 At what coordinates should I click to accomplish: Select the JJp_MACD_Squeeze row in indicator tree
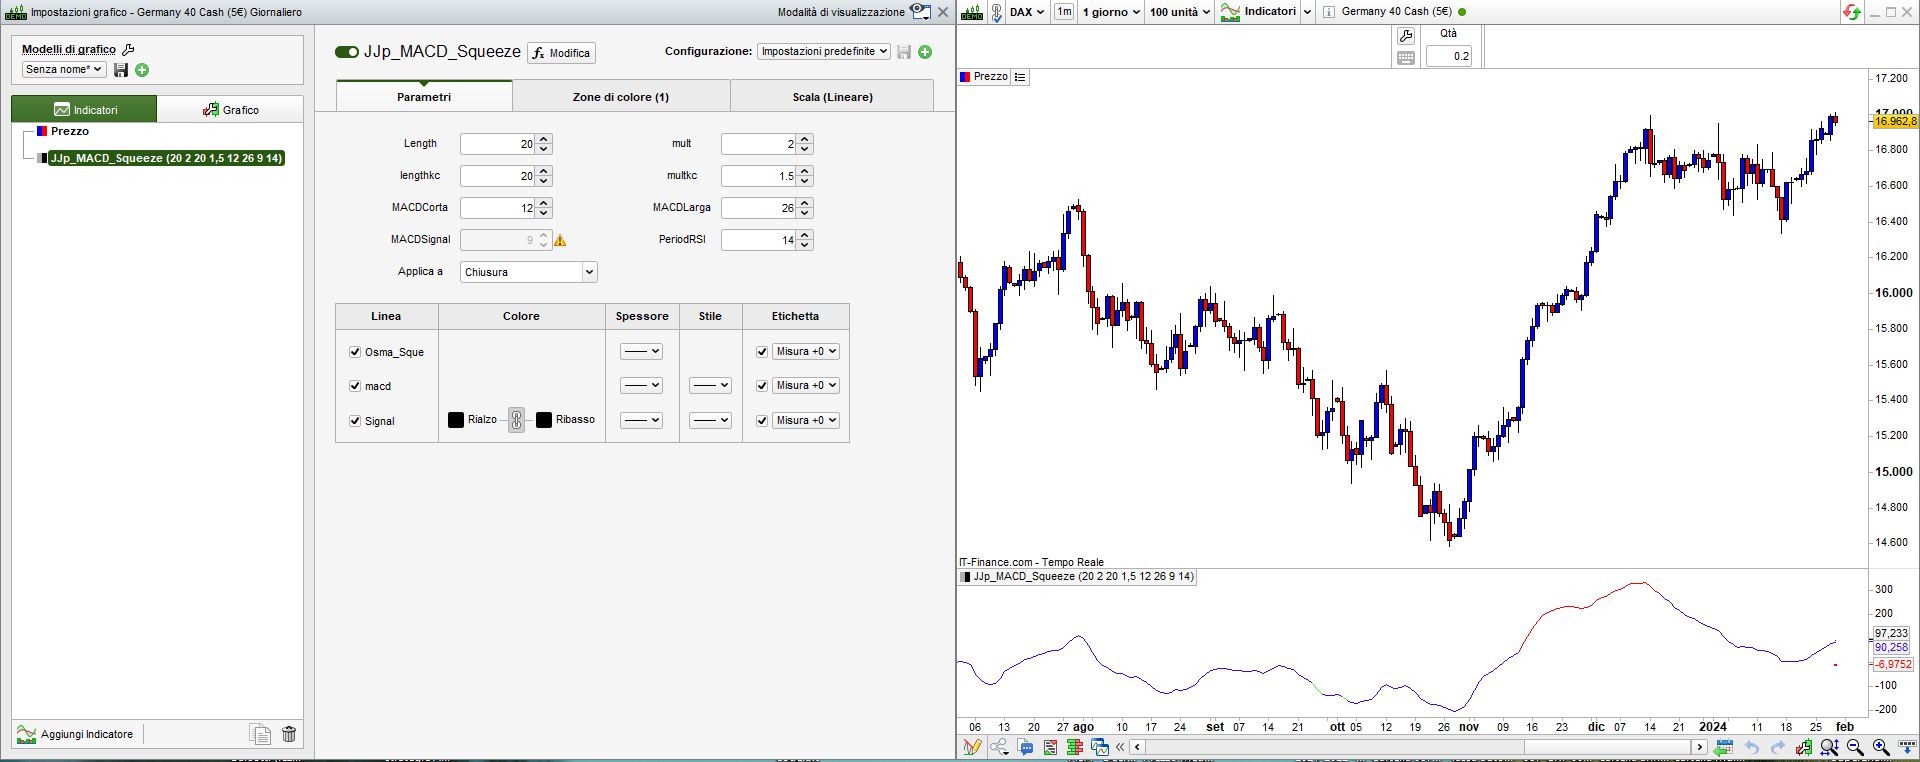pos(166,158)
